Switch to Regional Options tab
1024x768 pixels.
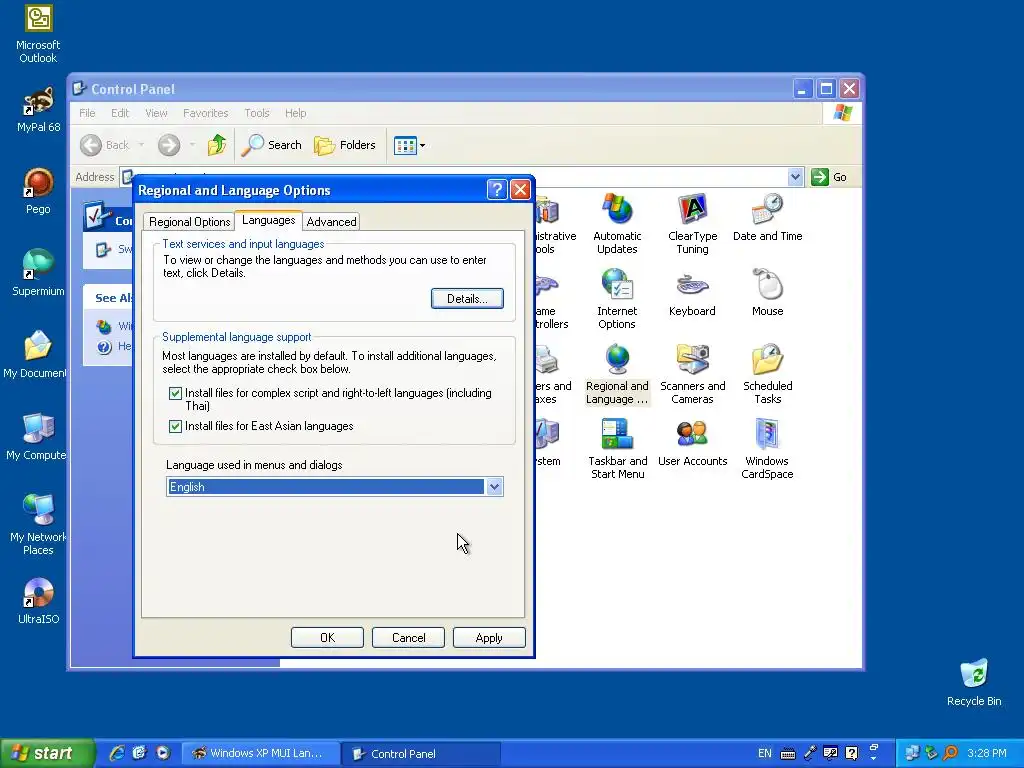[x=189, y=221]
